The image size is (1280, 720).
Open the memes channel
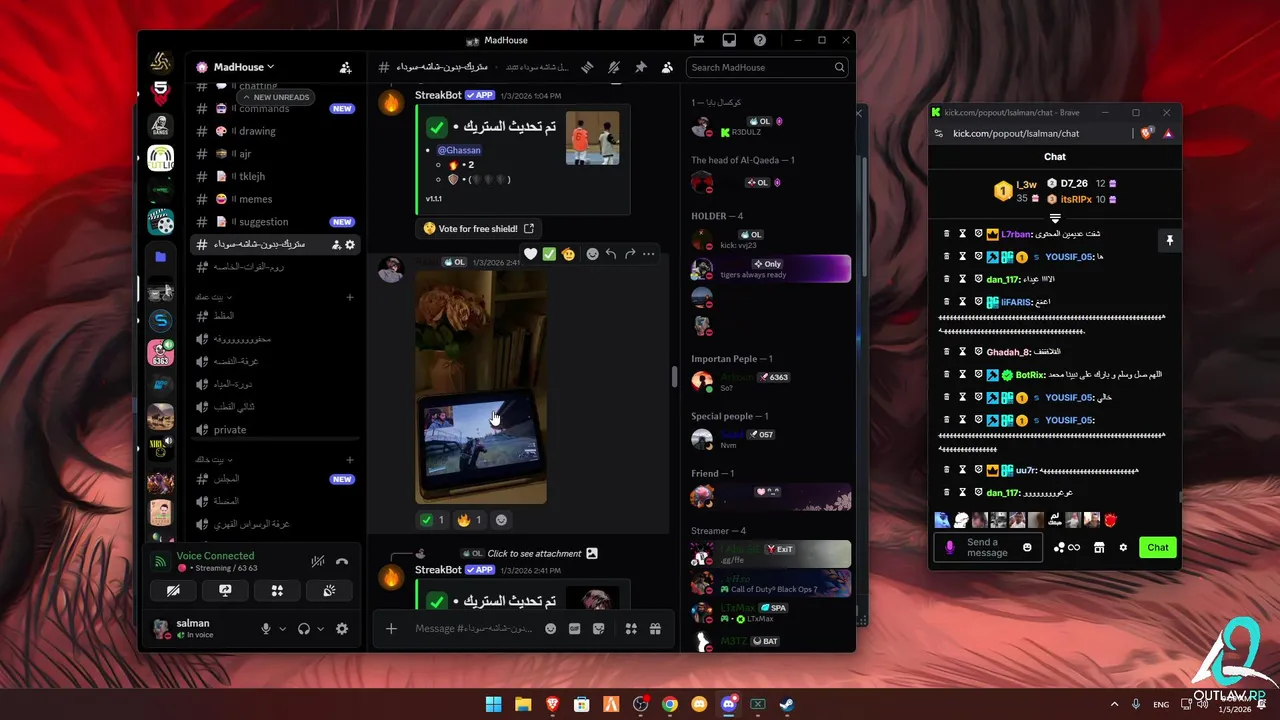pos(274,199)
